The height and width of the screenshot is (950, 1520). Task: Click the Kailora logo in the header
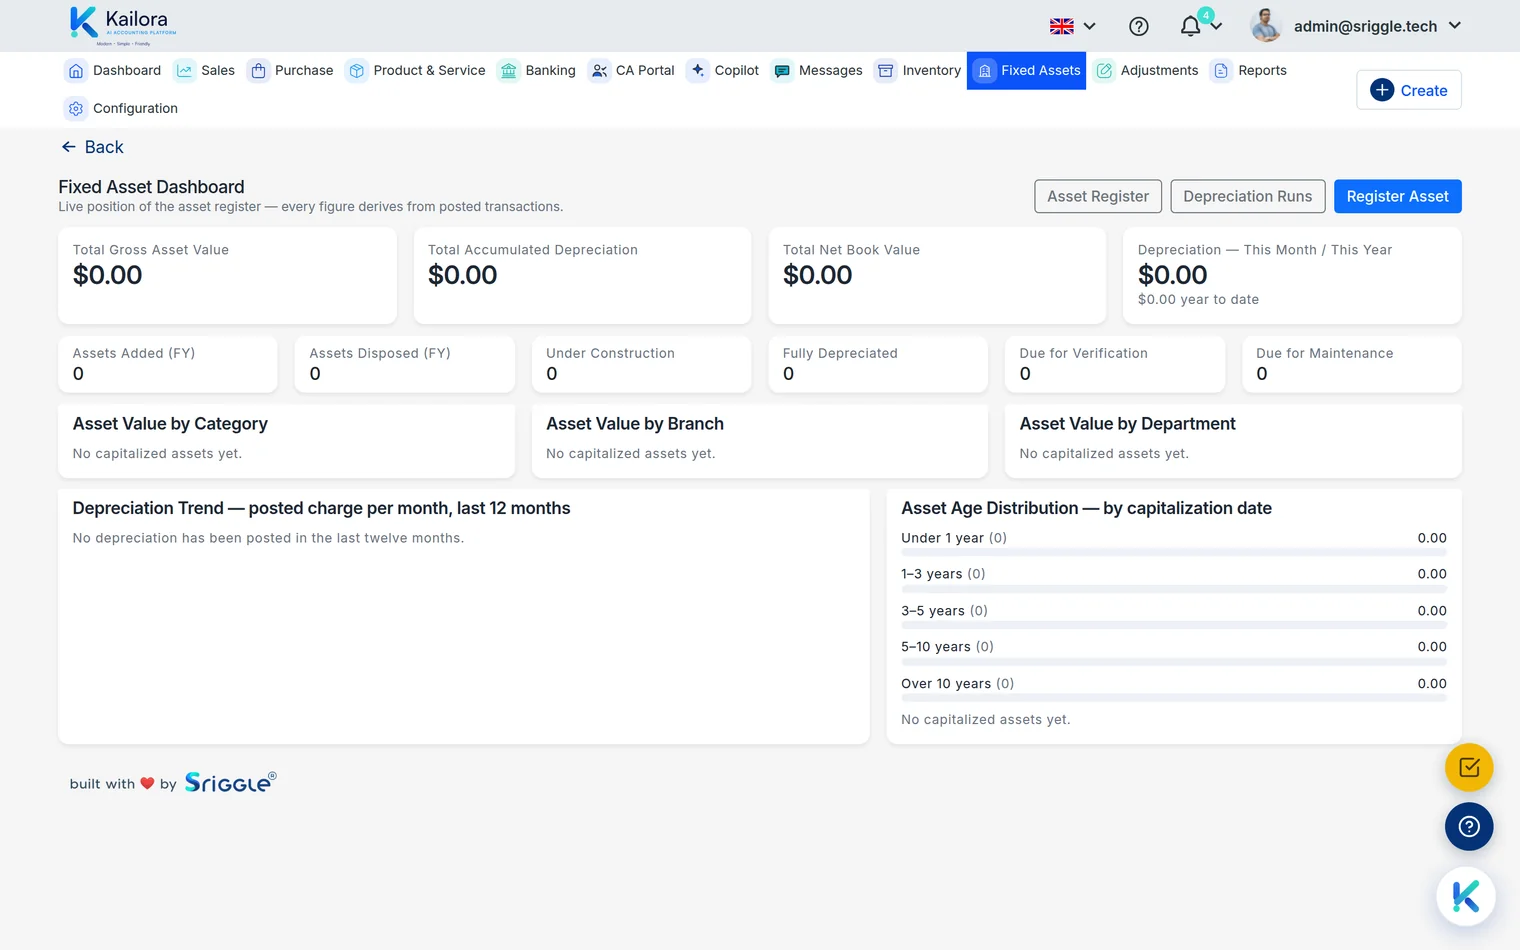pyautogui.click(x=123, y=26)
